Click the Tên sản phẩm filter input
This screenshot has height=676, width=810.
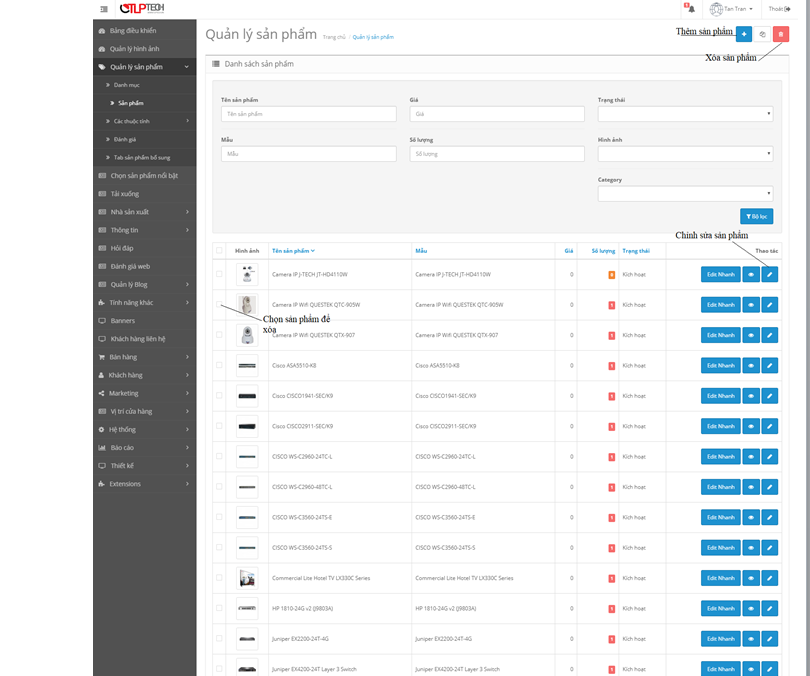coord(309,114)
